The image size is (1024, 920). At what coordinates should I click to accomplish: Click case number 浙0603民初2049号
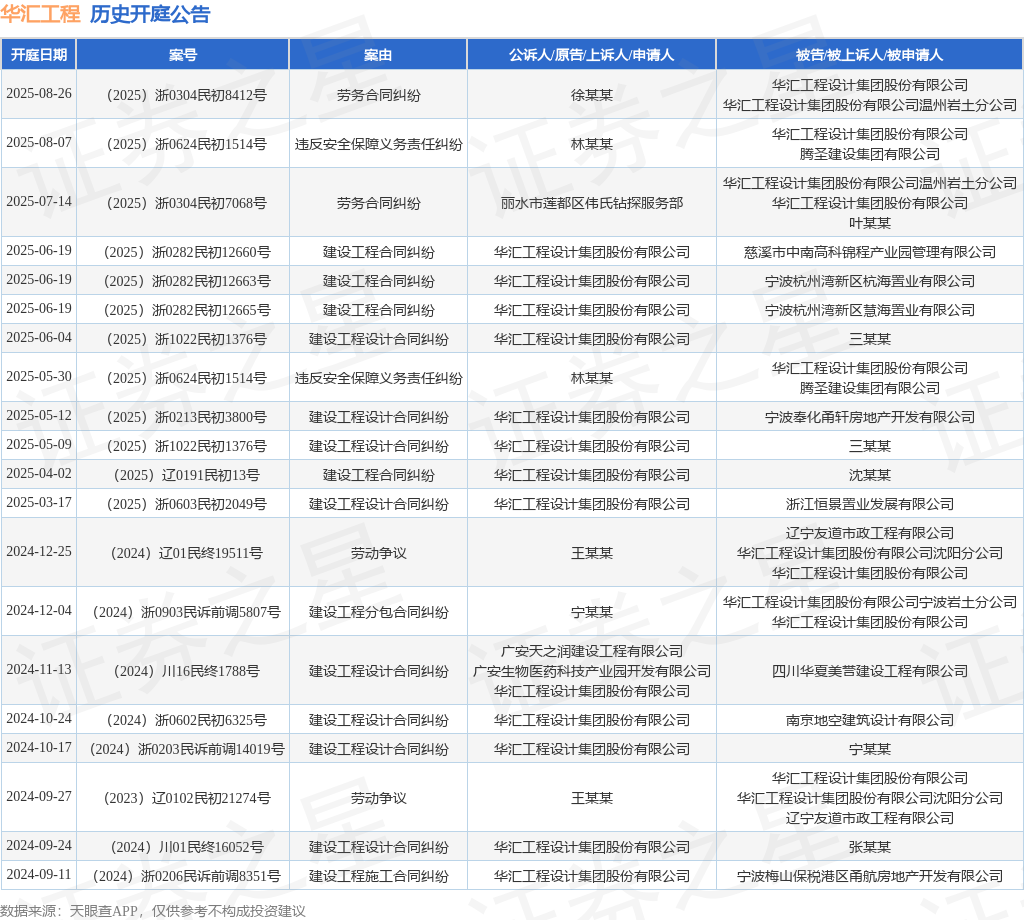coord(187,504)
